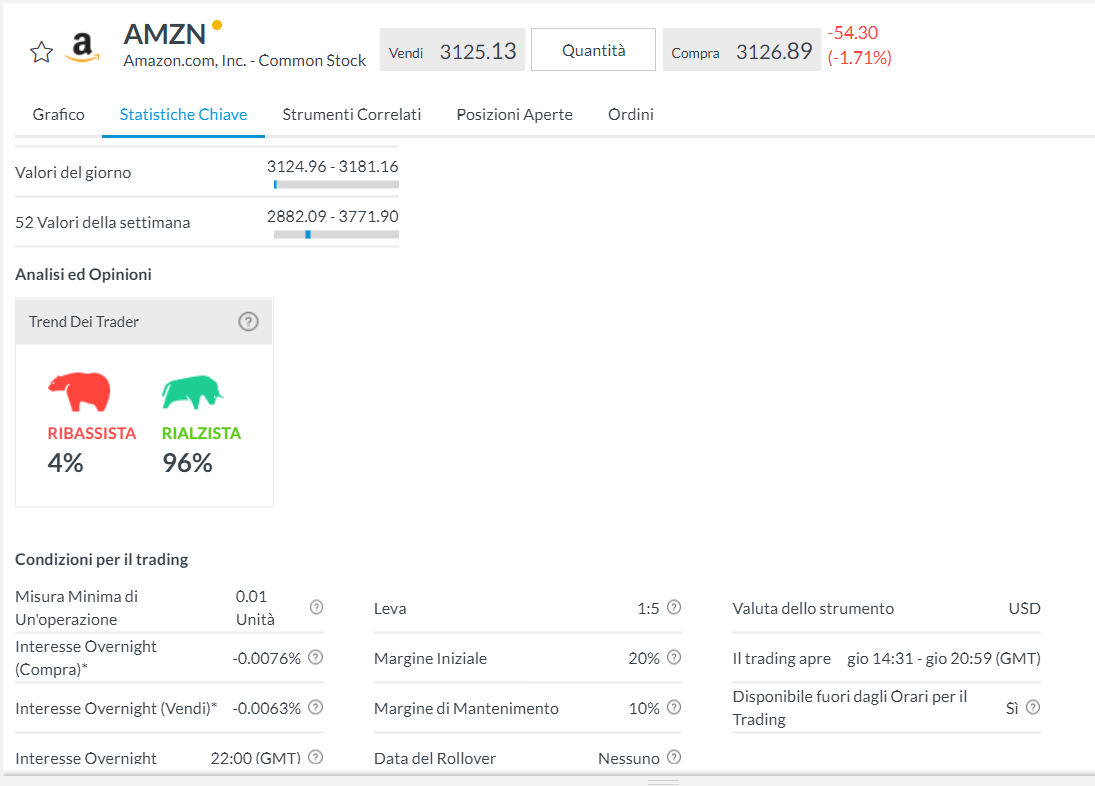Click the 4% bearish percentage
The width and height of the screenshot is (1095, 786).
(66, 463)
